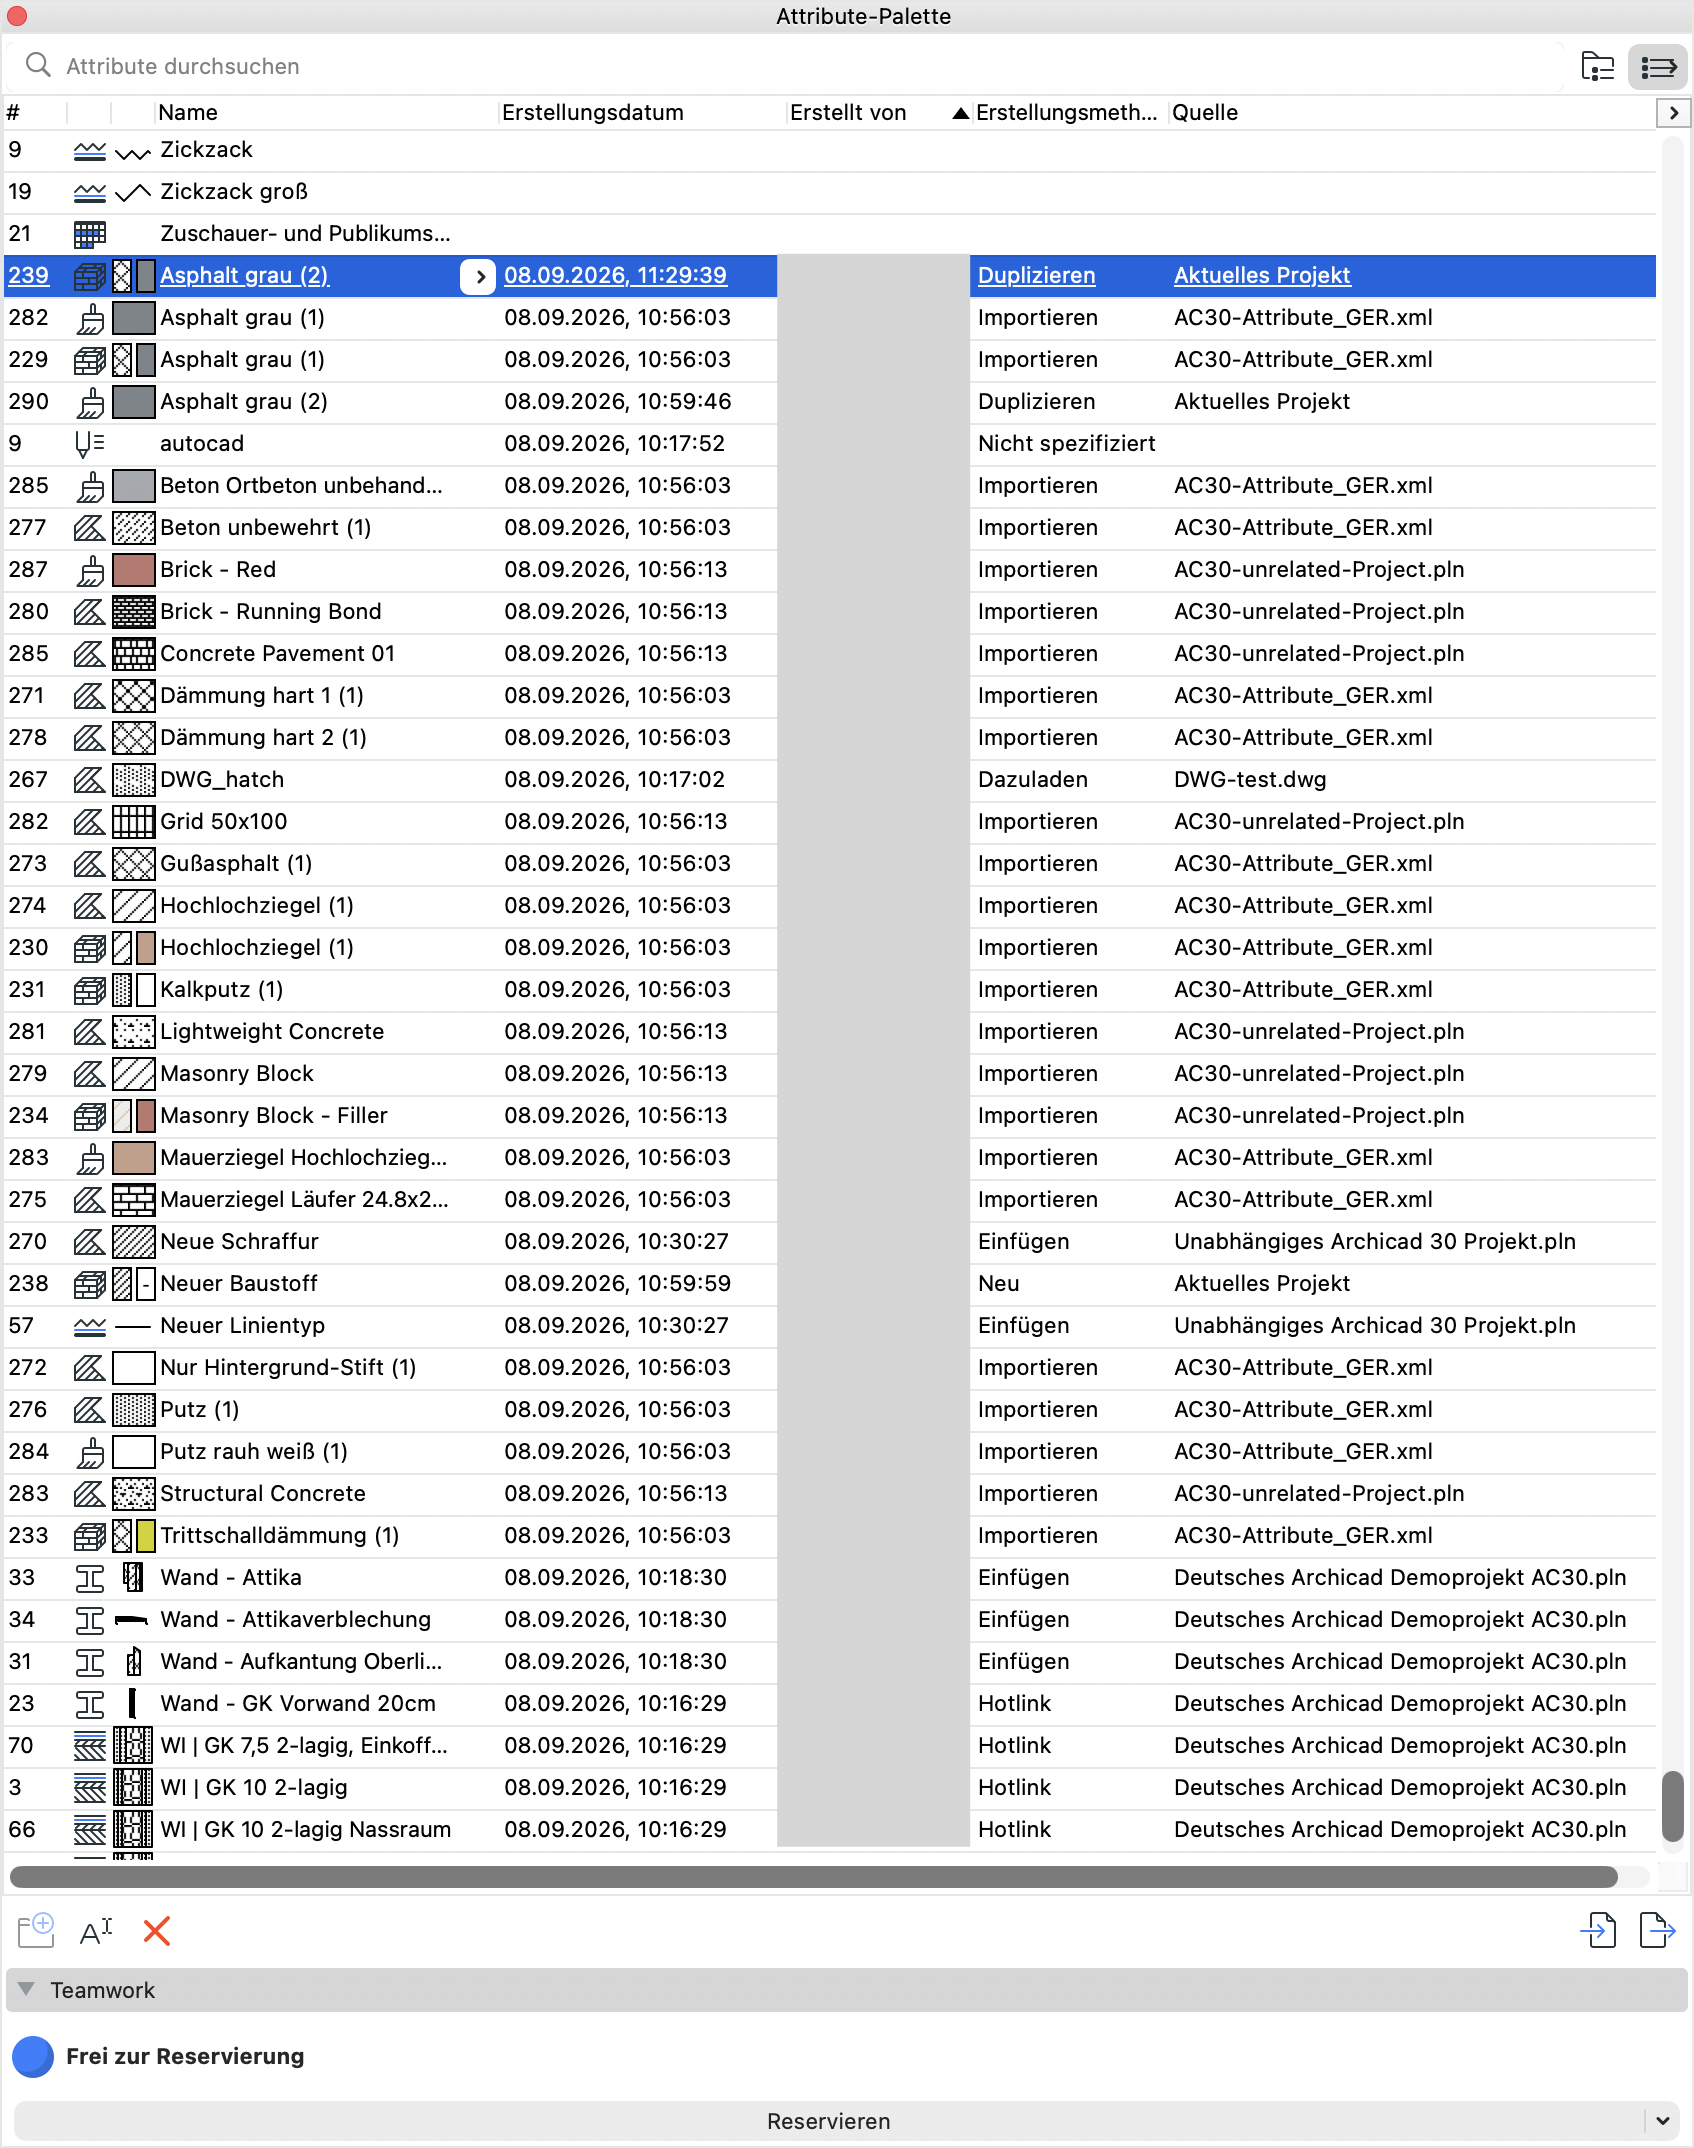Click the Export attributes icon
Image resolution: width=1694 pixels, height=2148 pixels.
pyautogui.click(x=1657, y=1930)
